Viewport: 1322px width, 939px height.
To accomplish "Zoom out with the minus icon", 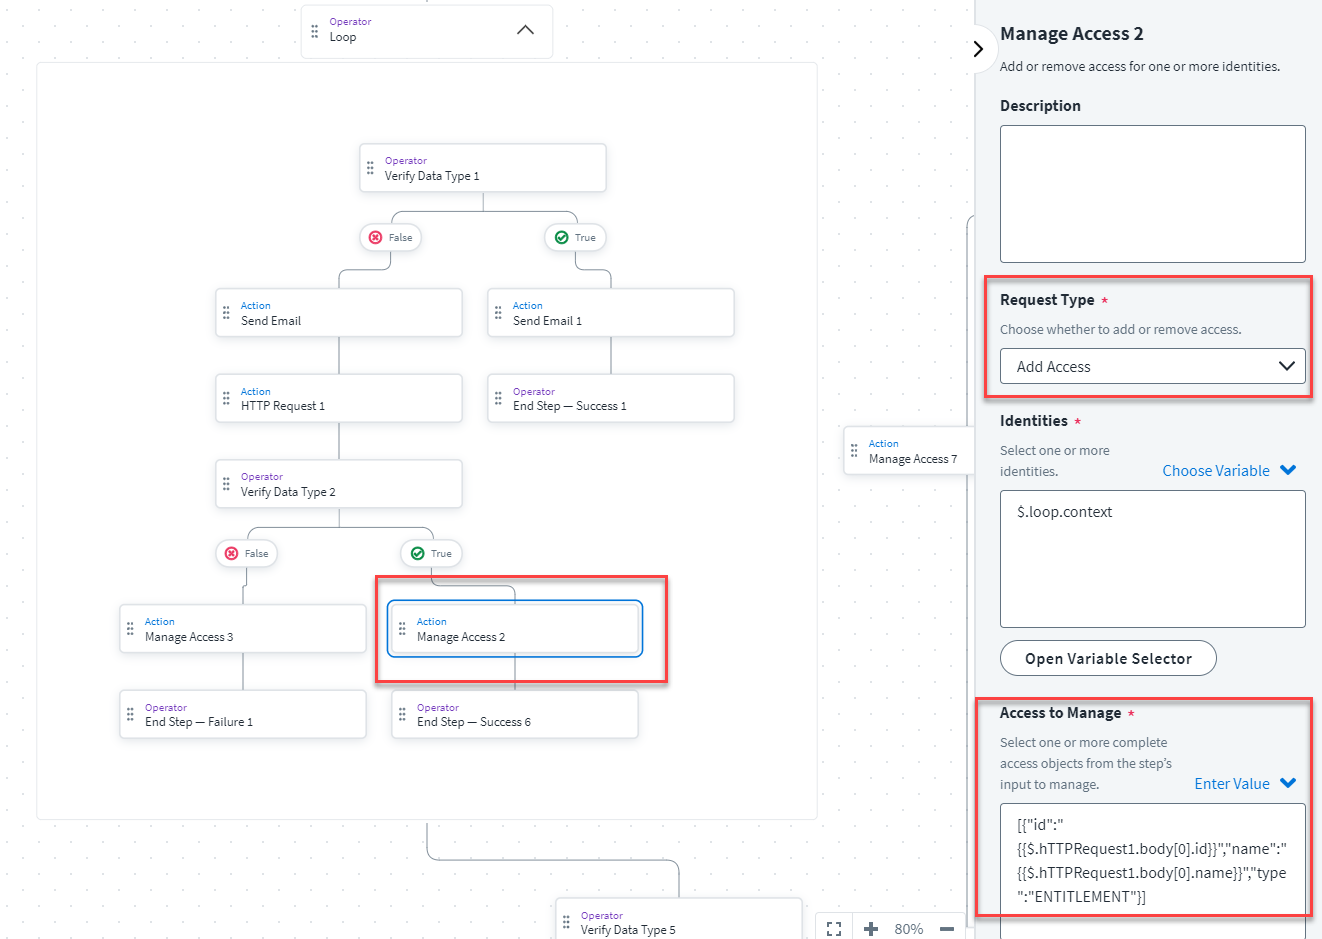I will tap(946, 929).
